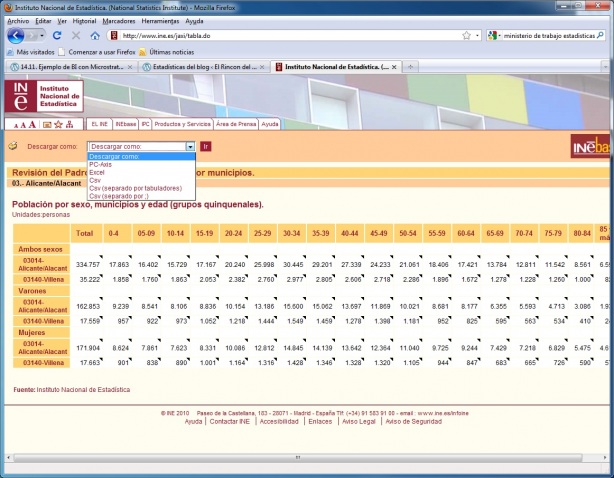Screen dimensions: 614x478
Task: Select PC-Axis option in dropdown list
Action: click(101, 164)
